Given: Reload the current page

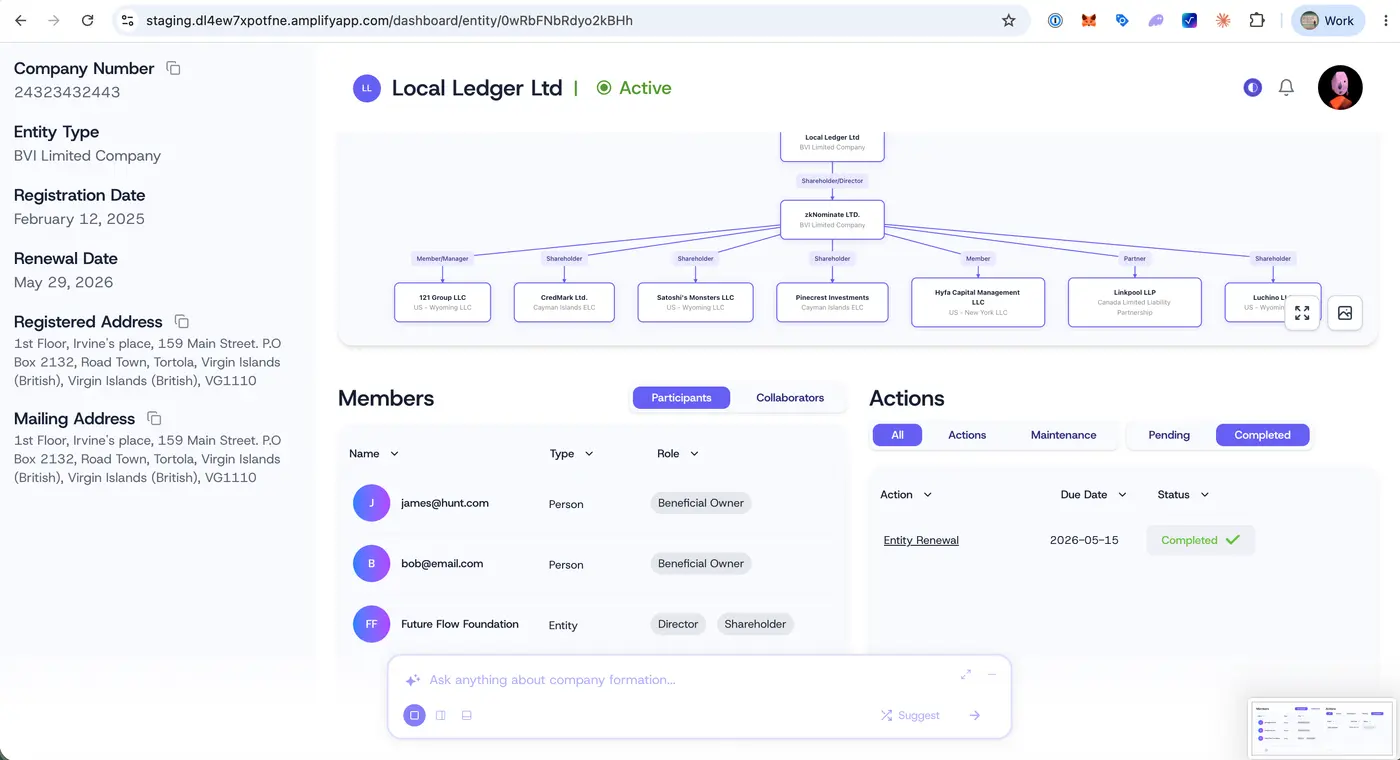Looking at the screenshot, I should 87,20.
